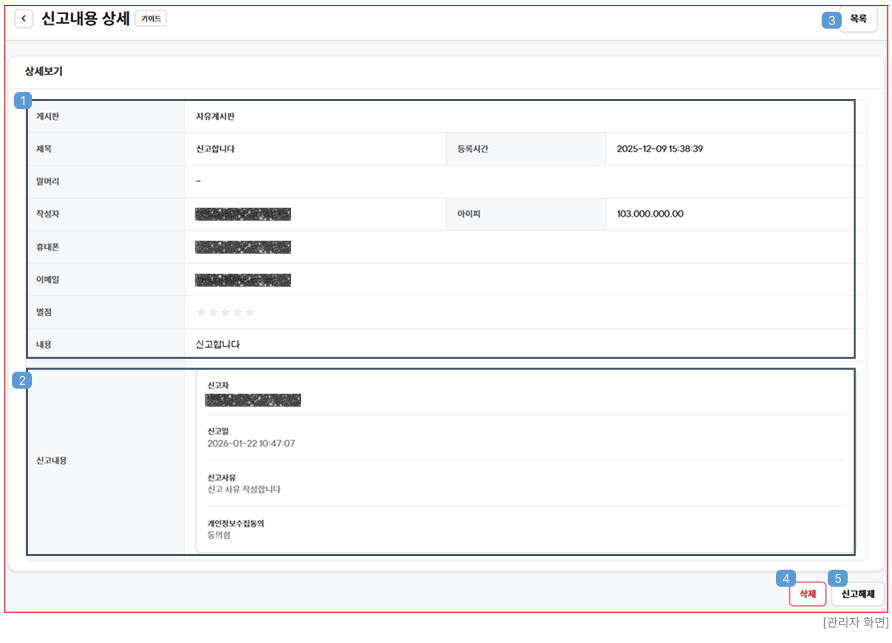Click the 신고일 date 2026-01-22 10:47:07

[x=251, y=443]
